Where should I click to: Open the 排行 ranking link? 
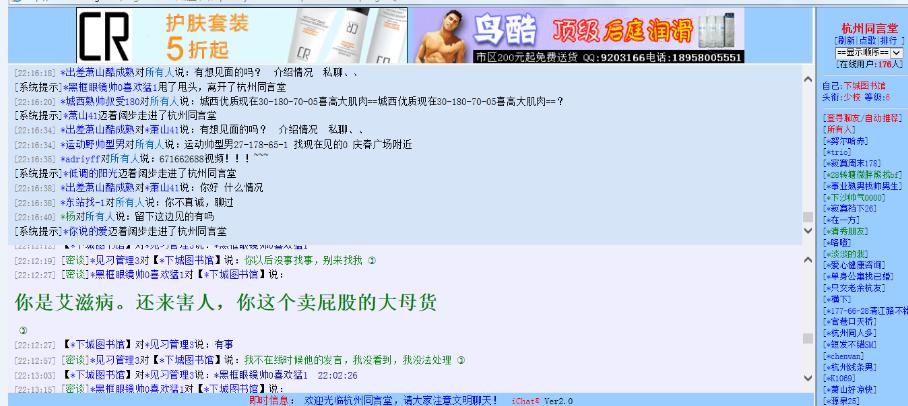(x=889, y=40)
